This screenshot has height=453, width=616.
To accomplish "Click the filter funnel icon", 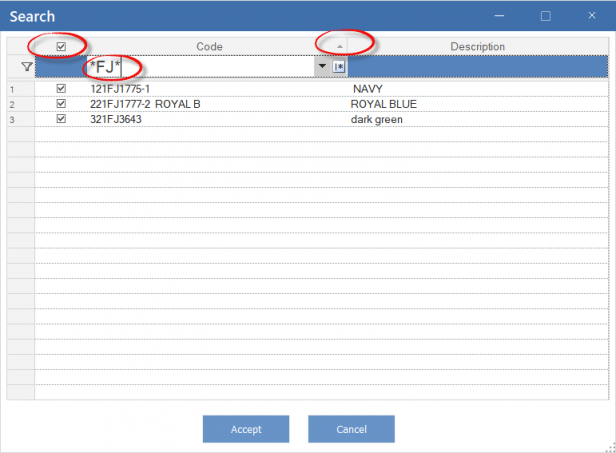I will click(x=27, y=67).
